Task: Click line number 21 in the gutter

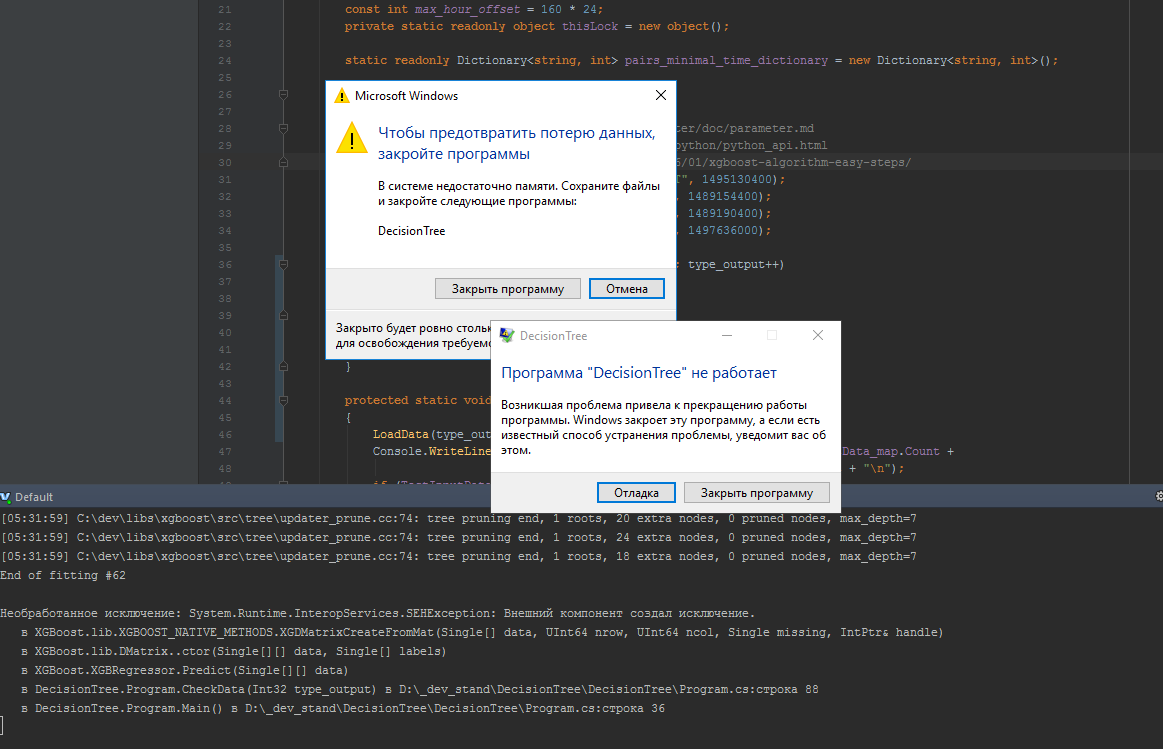Action: (225, 10)
